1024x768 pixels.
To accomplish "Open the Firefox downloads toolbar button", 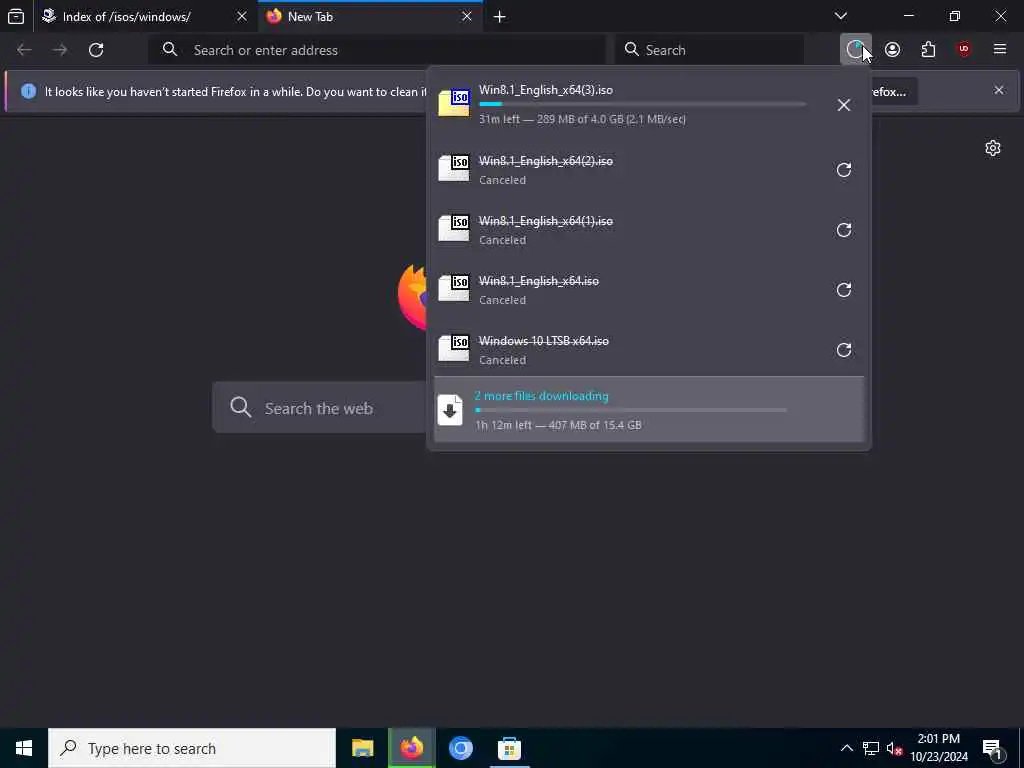I will click(856, 50).
